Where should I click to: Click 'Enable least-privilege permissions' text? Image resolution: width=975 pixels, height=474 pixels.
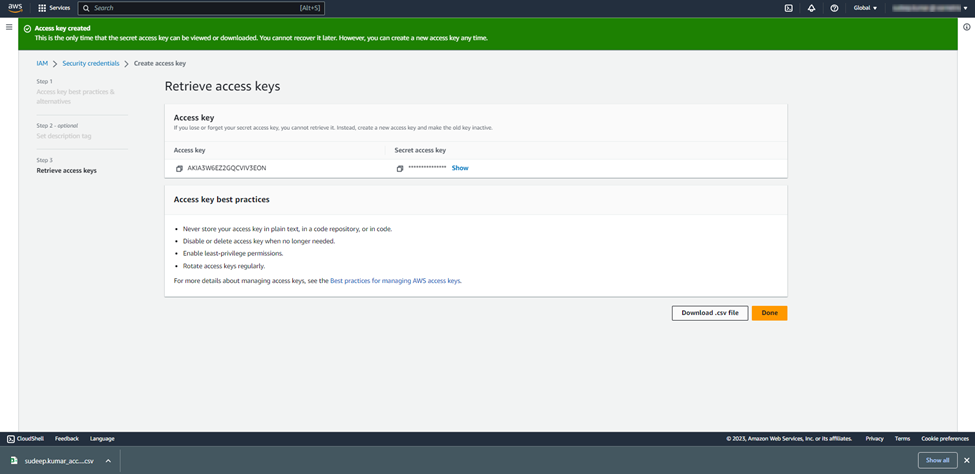233,254
